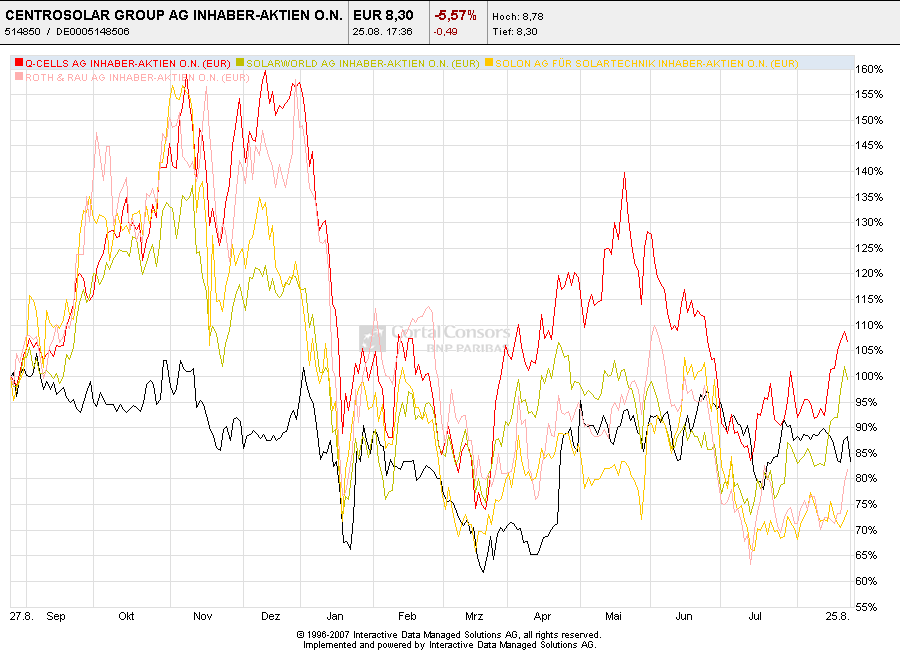Screen dimensions: 900x650
Task: Select SOLARWORLD AG INHABER-AKTIEN legend label
Action: (363, 63)
